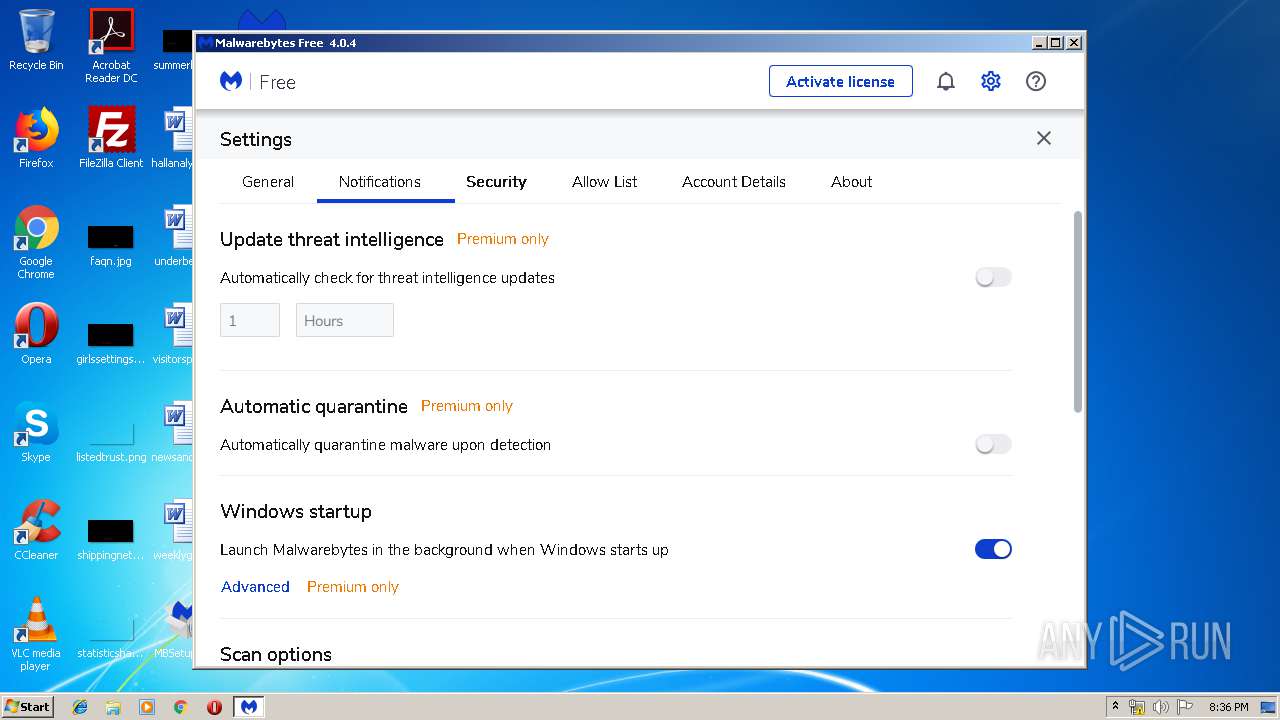This screenshot has width=1280, height=720.
Task: Switch to the Notifications tab
Action: coord(380,182)
